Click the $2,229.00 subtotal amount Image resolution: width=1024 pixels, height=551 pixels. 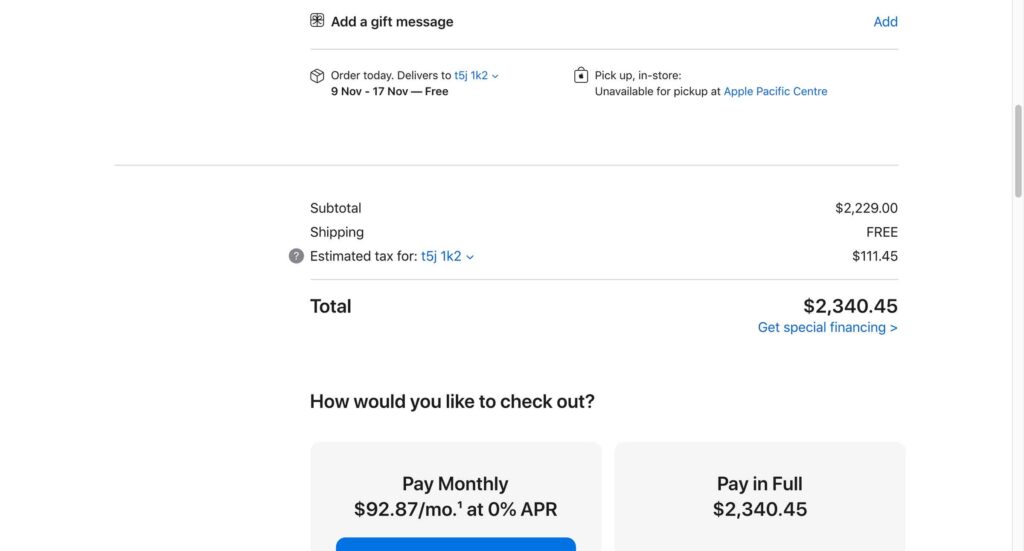pos(866,208)
